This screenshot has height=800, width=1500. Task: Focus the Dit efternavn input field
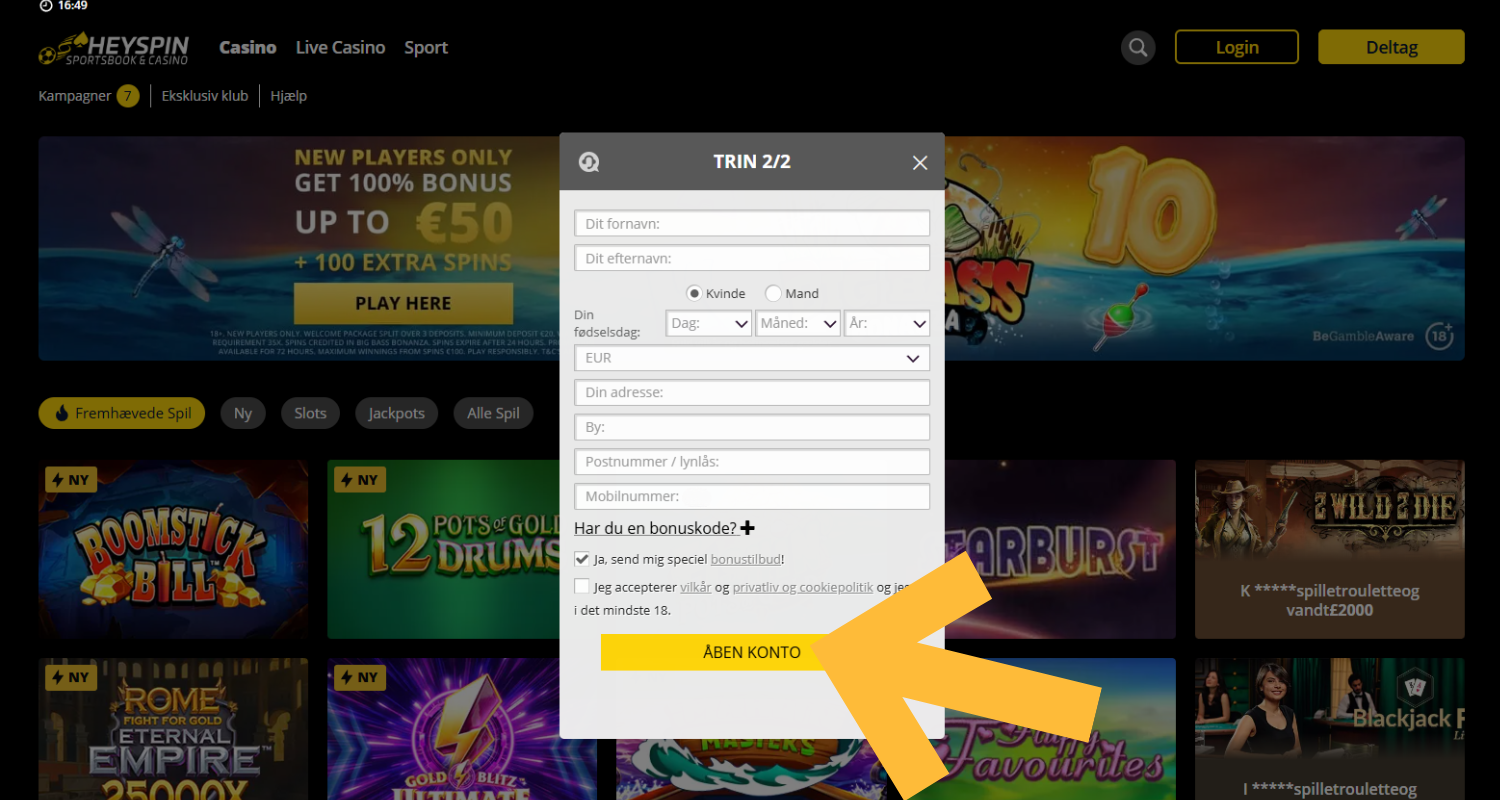[x=752, y=258]
